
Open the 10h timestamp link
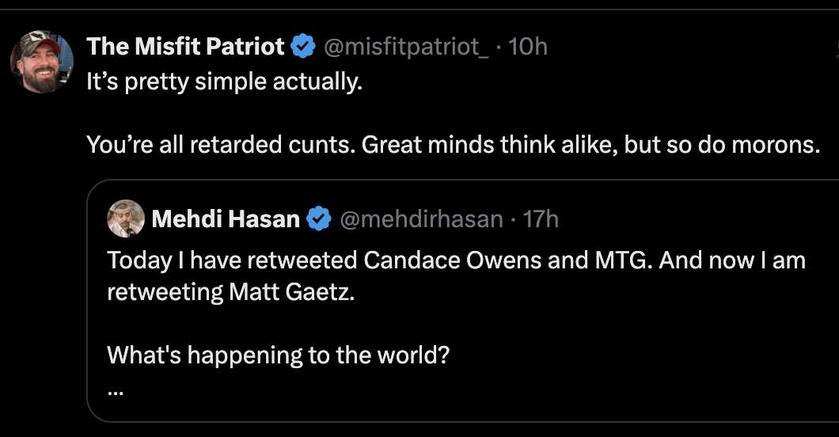(528, 46)
